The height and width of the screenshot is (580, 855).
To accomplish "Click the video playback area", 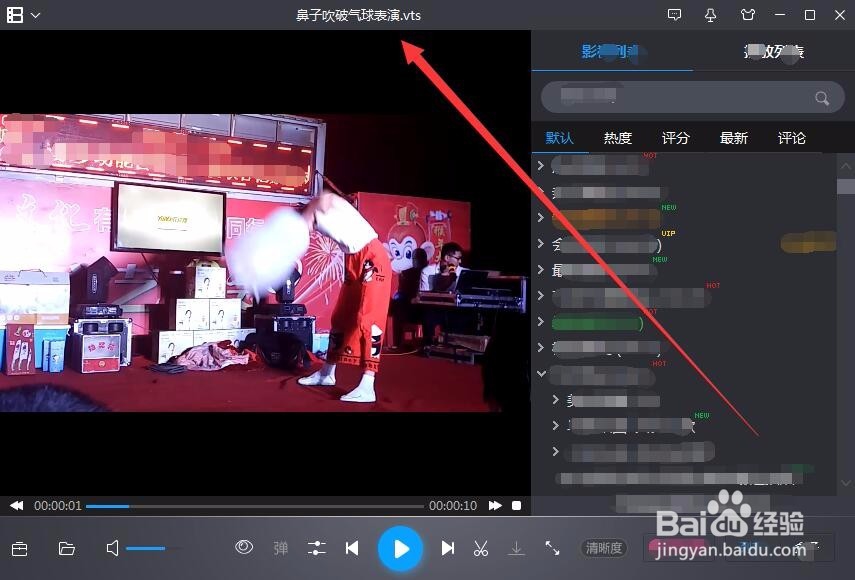I will 265,263.
